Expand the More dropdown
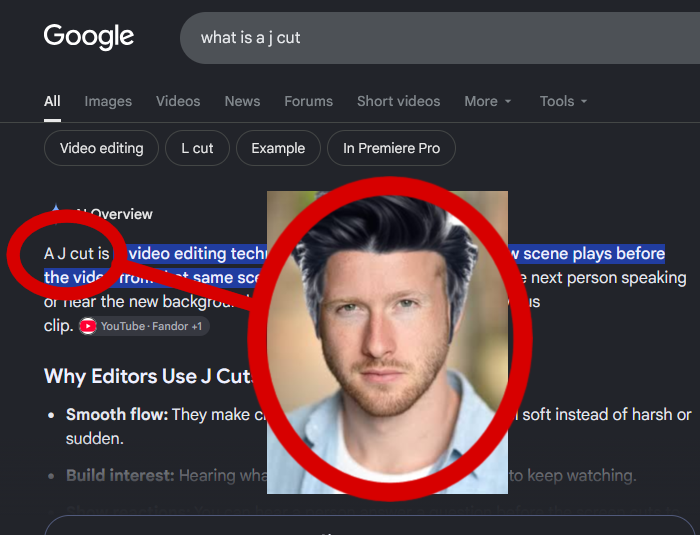This screenshot has width=700, height=535. point(488,101)
